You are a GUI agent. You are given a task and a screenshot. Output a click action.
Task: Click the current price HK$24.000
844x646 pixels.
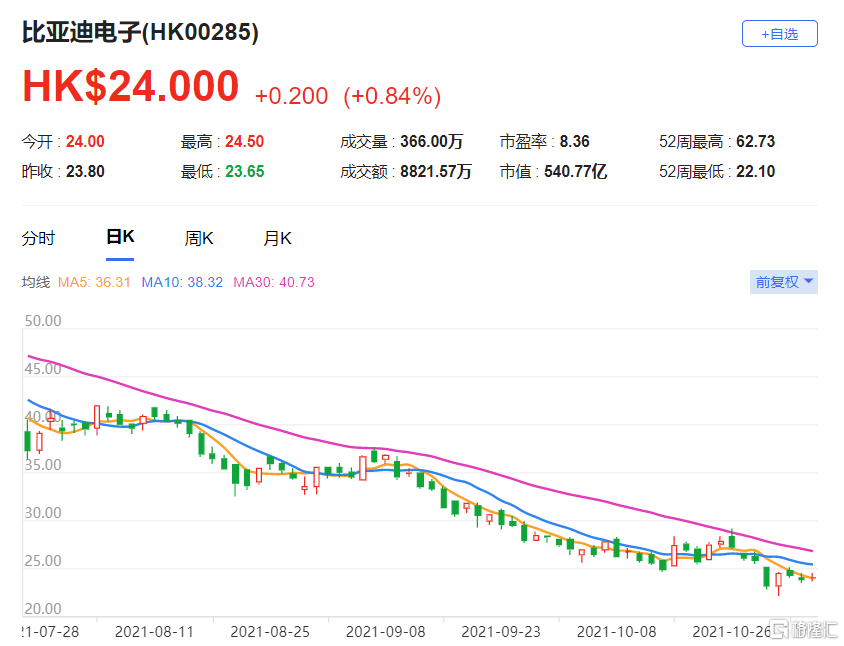click(x=130, y=86)
